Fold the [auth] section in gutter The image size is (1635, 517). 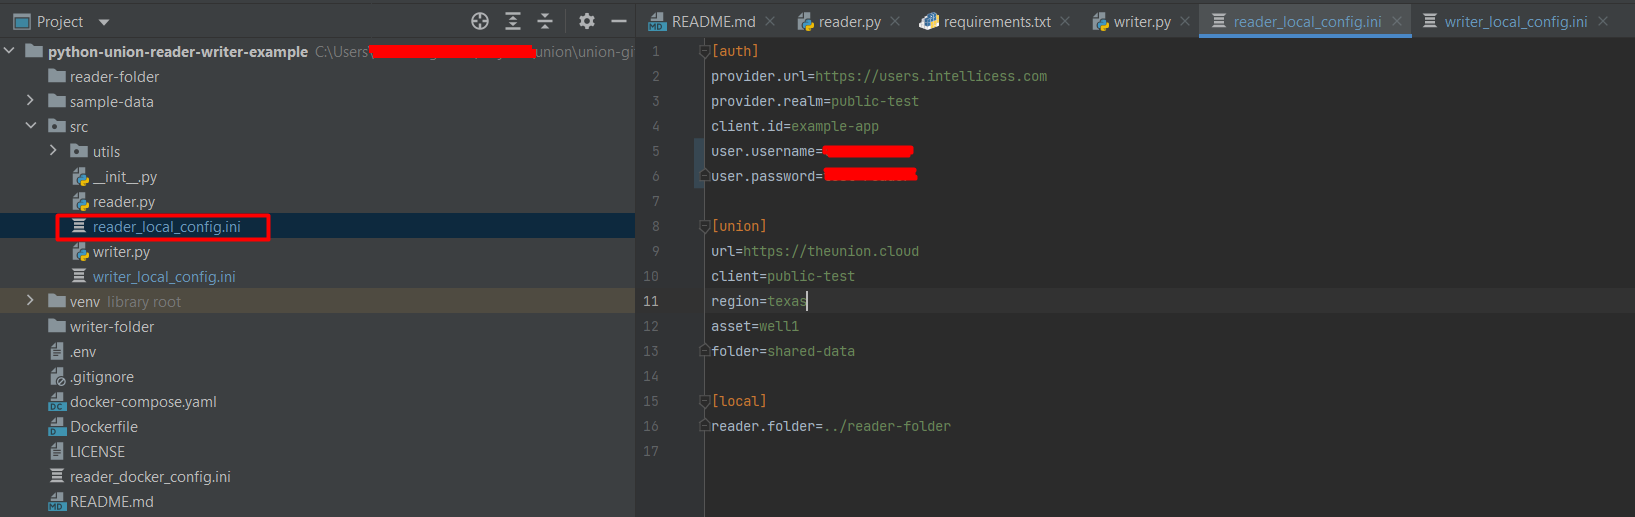pos(704,51)
